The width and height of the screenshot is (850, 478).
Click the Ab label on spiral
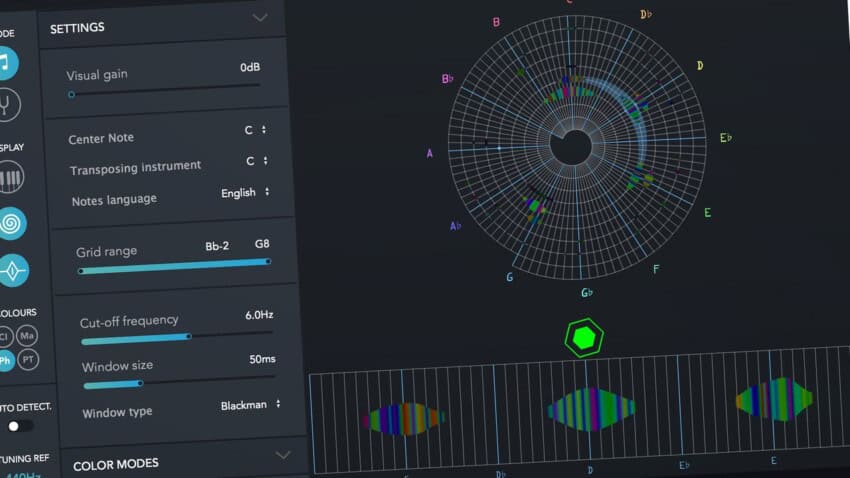[x=455, y=226]
